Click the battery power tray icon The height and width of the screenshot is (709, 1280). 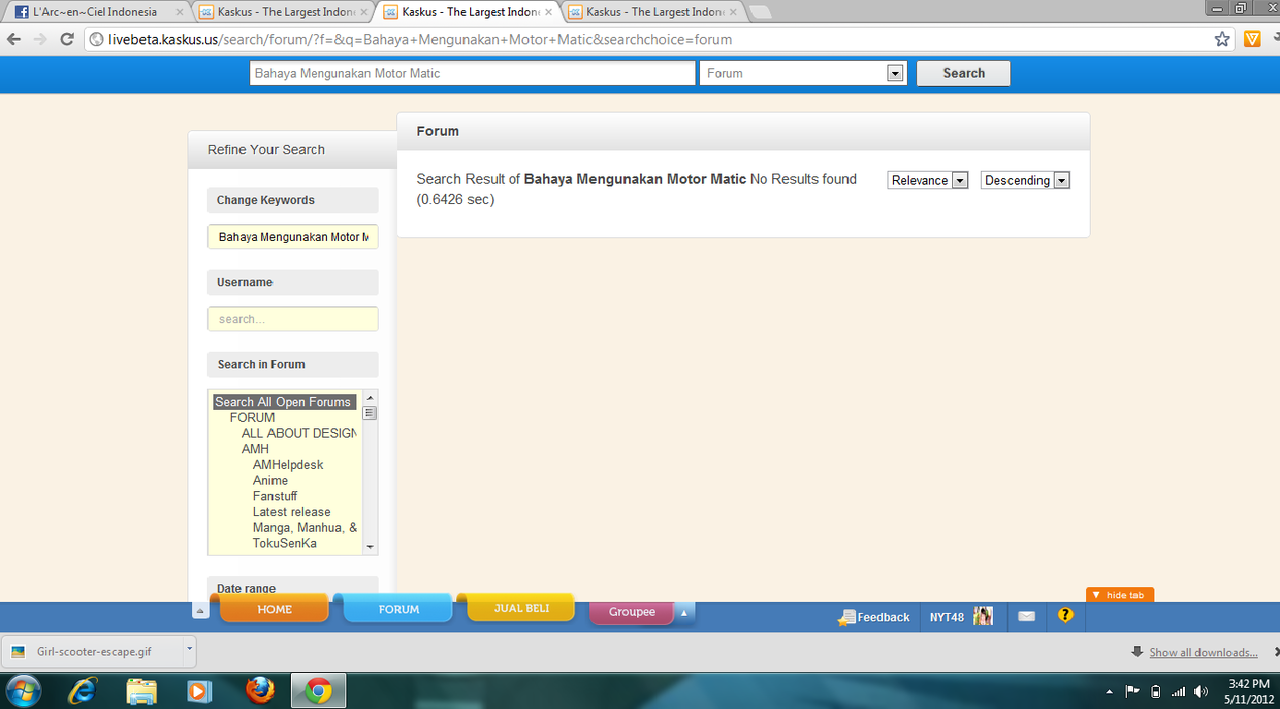1155,691
